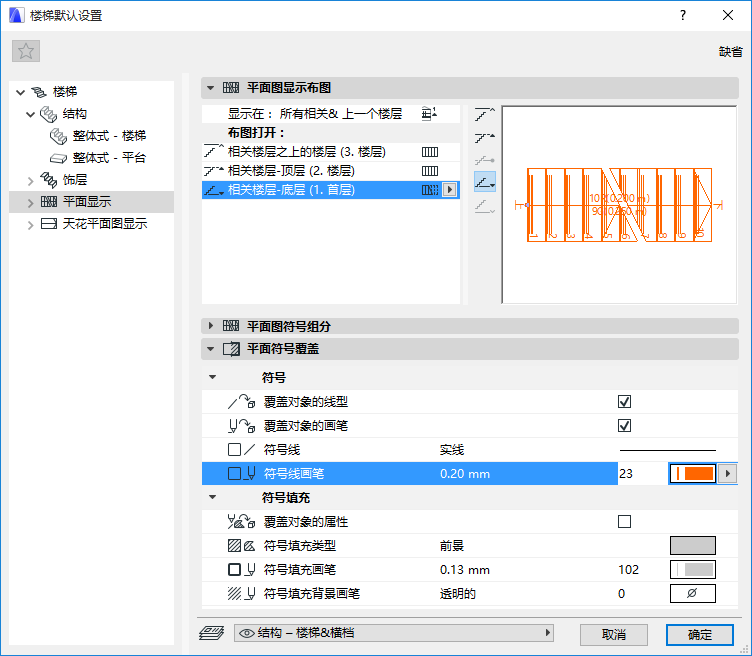The image size is (752, 656).
Task: Preview the top relevant story layout icon
Action: point(484,138)
